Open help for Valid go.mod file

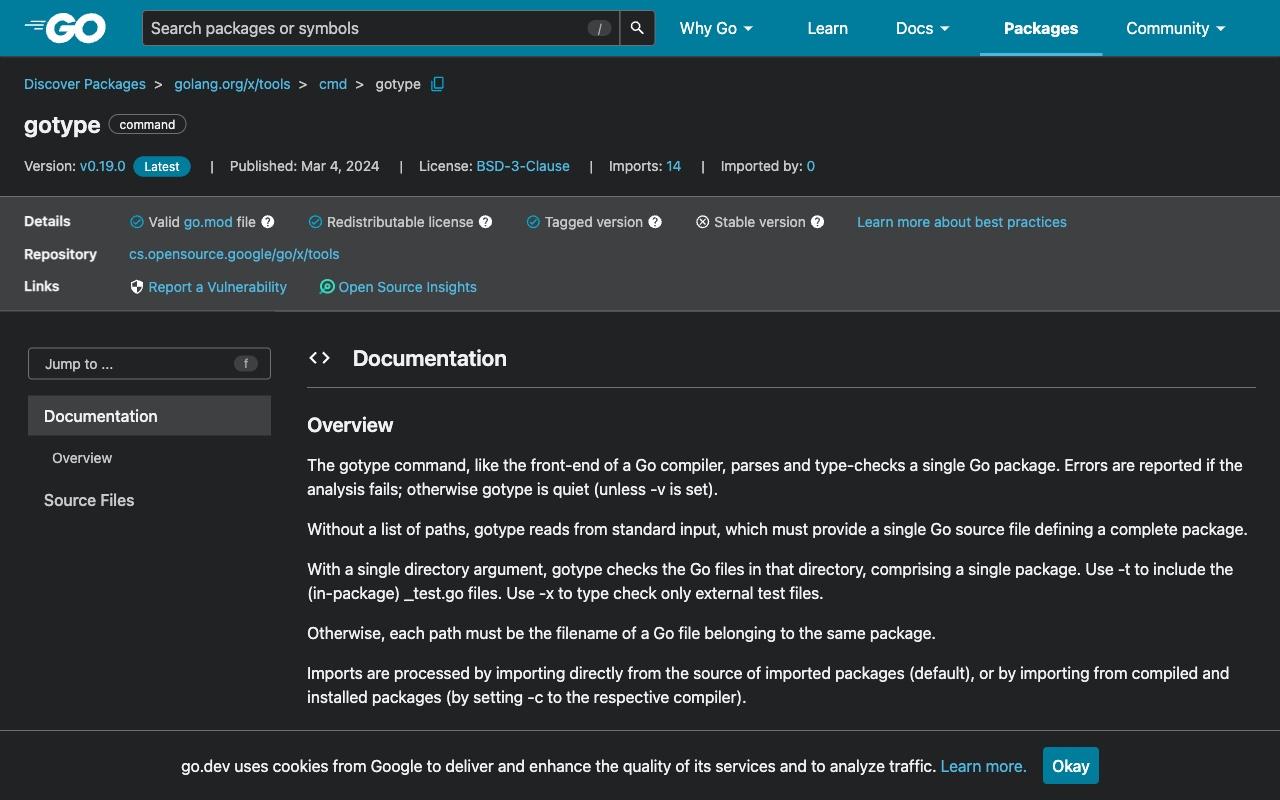coord(268,222)
